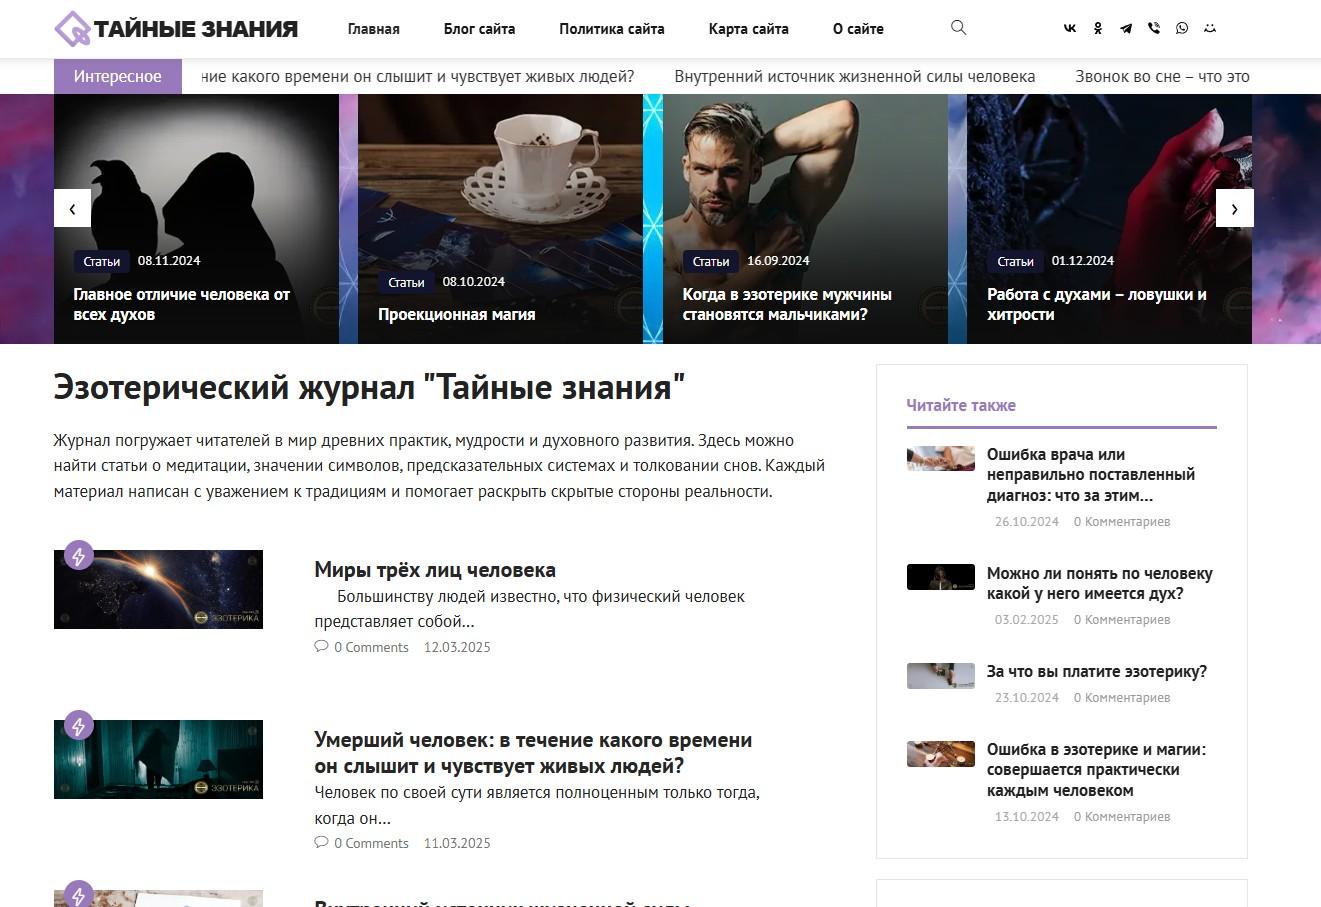This screenshot has width=1321, height=907.
Task: Click date 08.11.2024 on the slider
Action: 169,261
